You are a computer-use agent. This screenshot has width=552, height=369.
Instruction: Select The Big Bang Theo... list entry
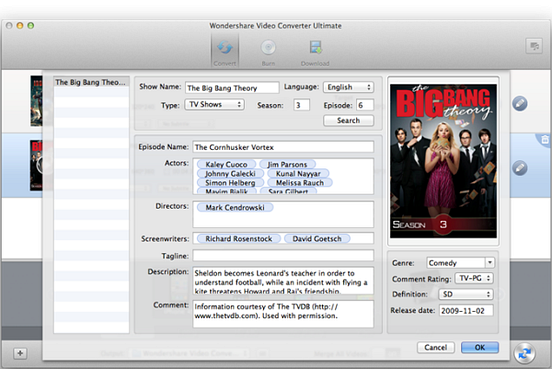91,82
